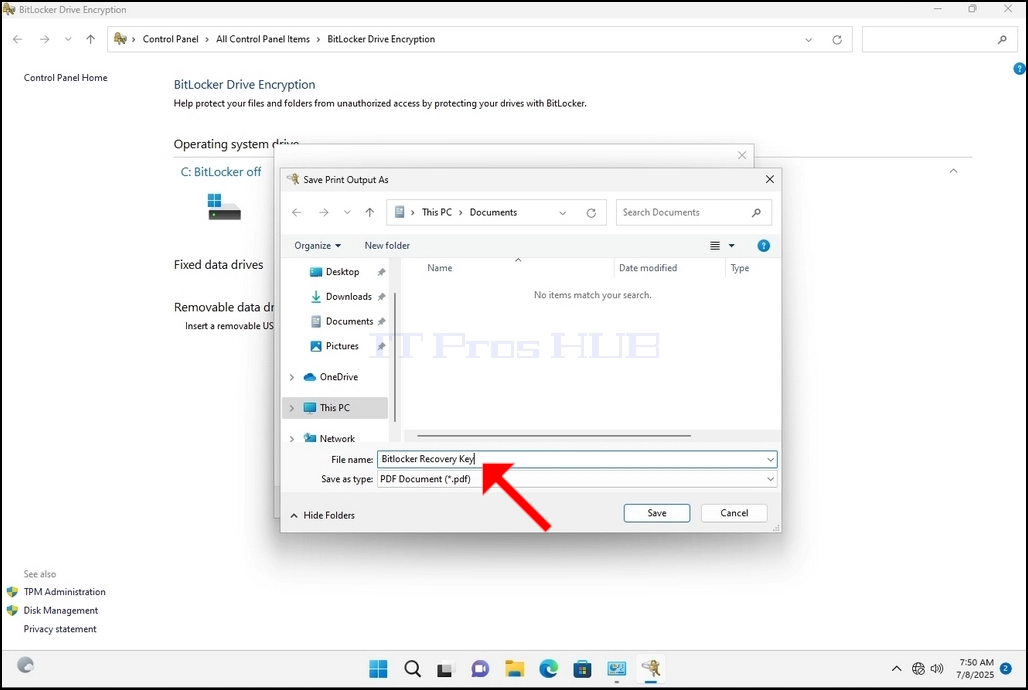Image resolution: width=1028 pixels, height=690 pixels.
Task: Open Control Panel Home link
Action: coord(66,77)
